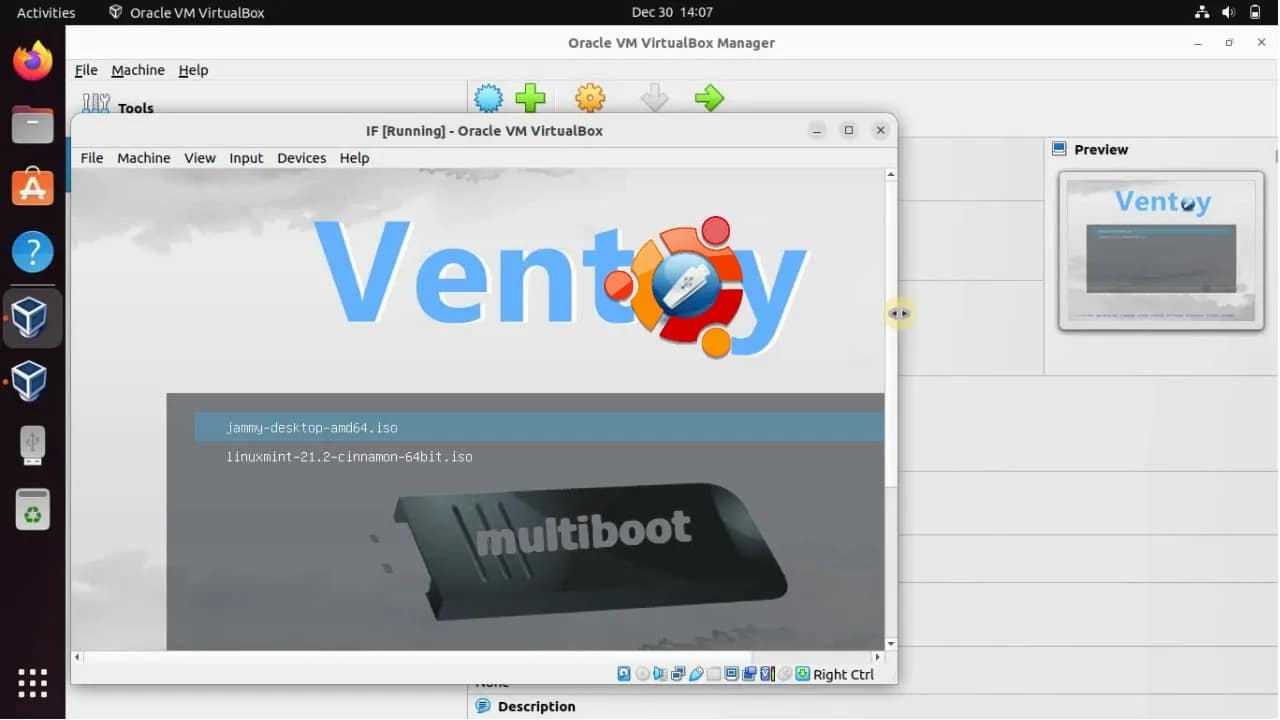Open Firefox from the Ubuntu dock
This screenshot has height=720, width=1280.
click(x=31, y=61)
